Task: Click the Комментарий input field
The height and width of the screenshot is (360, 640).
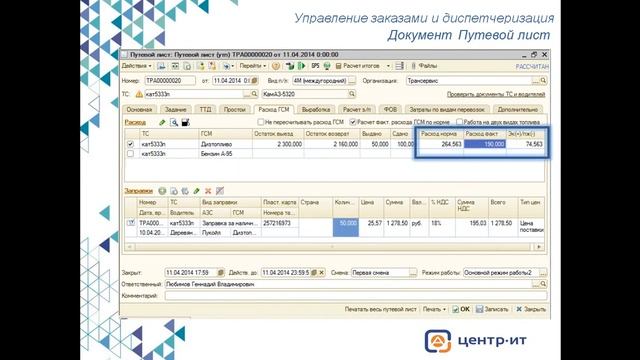Action: [356, 296]
